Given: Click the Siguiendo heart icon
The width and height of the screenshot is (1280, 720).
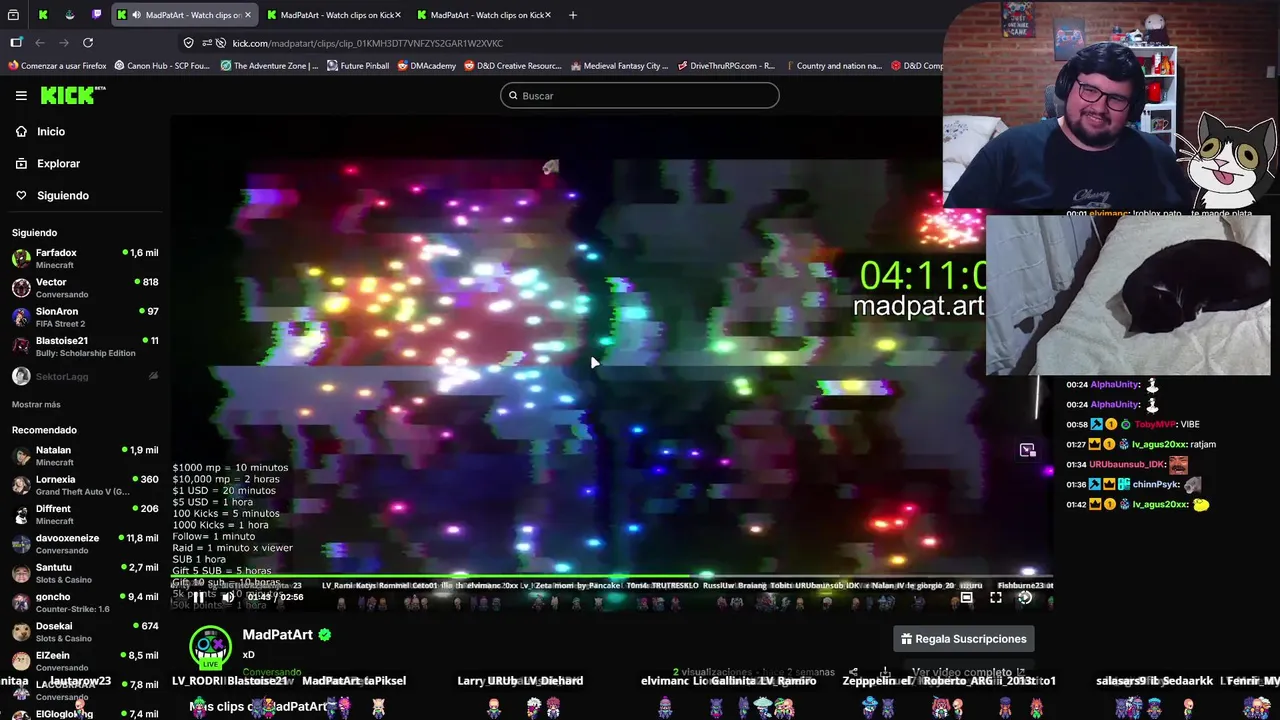Looking at the screenshot, I should 21,195.
